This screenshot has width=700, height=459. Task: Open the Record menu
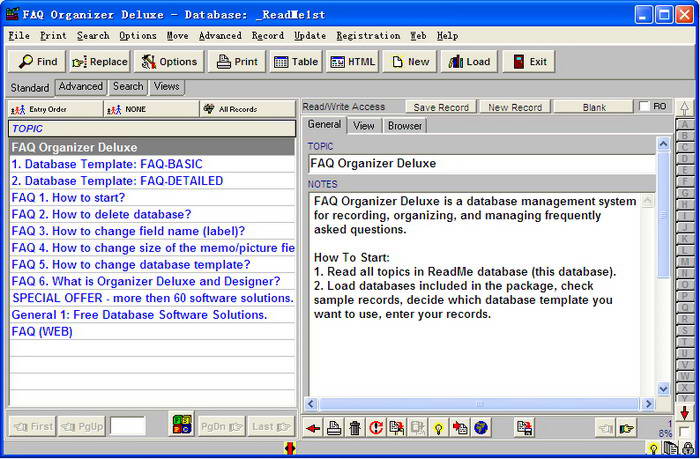[x=267, y=36]
